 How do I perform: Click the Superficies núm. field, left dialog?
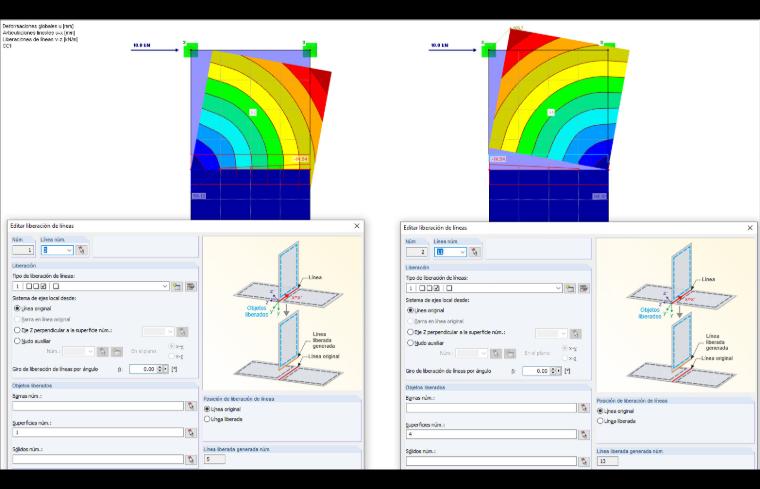click(x=98, y=432)
